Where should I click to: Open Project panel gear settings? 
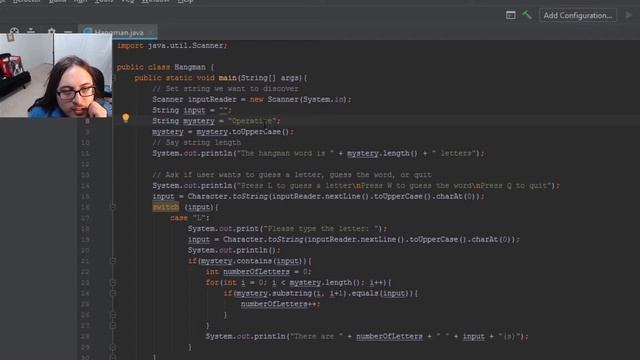coord(51,31)
